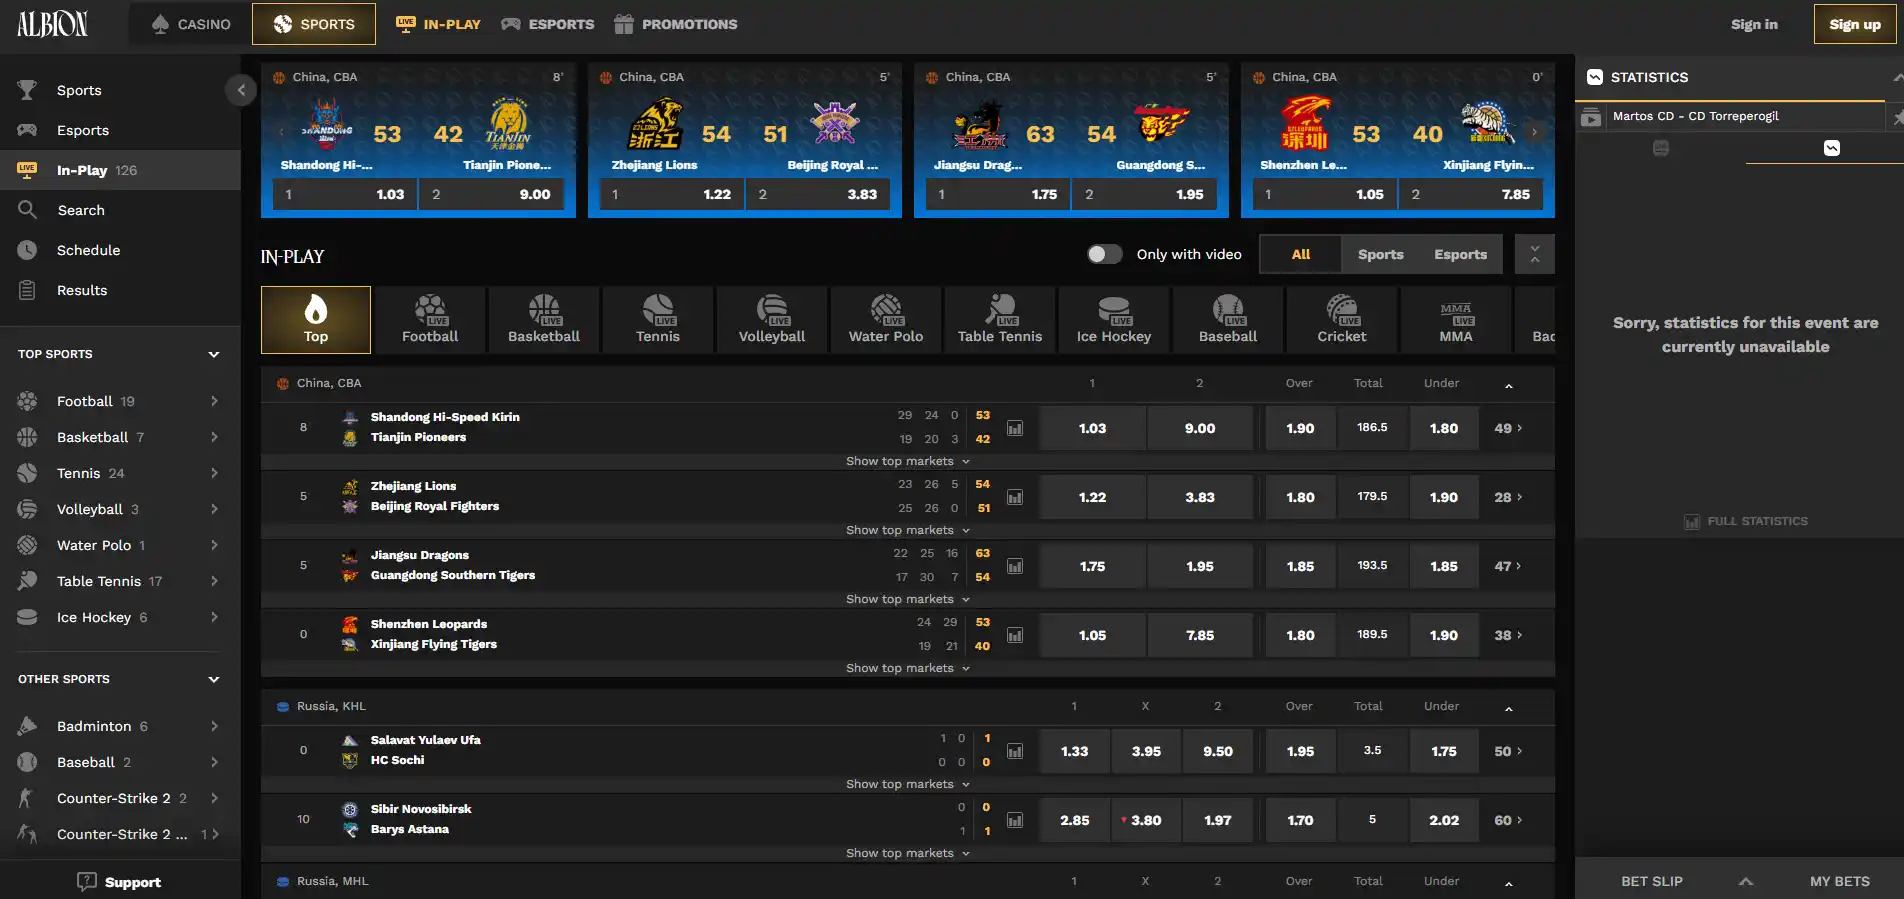The image size is (1904, 899).
Task: Select the Table Tennis live sport icon
Action: (x=1000, y=320)
